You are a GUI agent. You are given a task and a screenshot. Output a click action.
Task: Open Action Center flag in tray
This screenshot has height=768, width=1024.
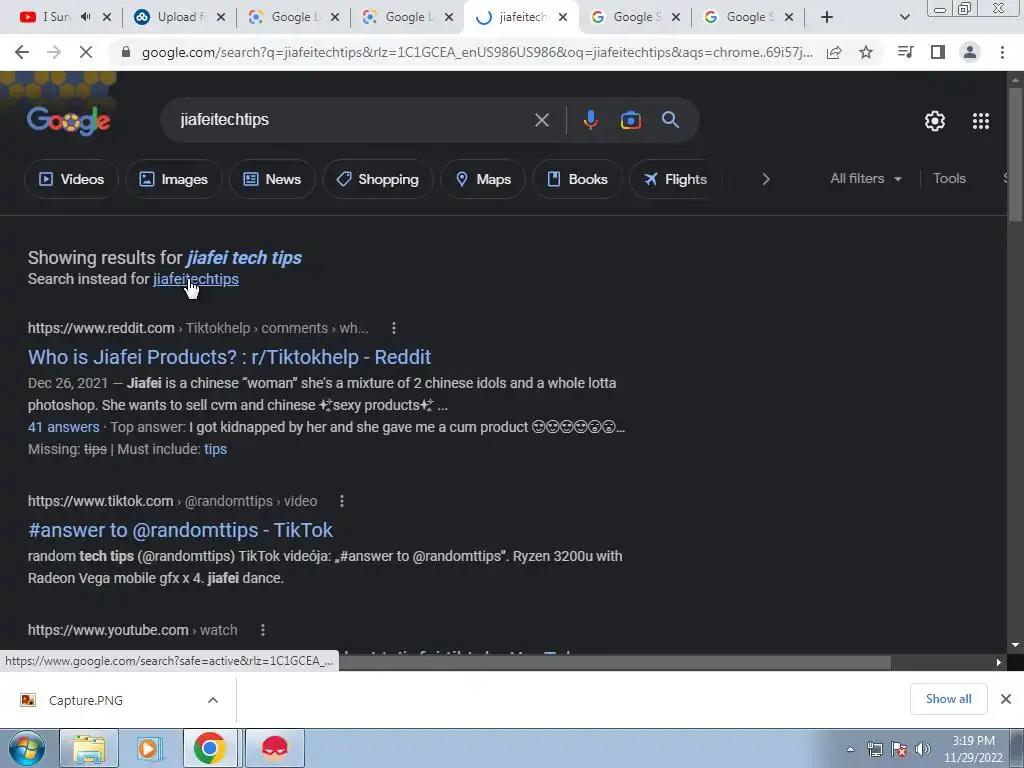pyautogui.click(x=899, y=749)
